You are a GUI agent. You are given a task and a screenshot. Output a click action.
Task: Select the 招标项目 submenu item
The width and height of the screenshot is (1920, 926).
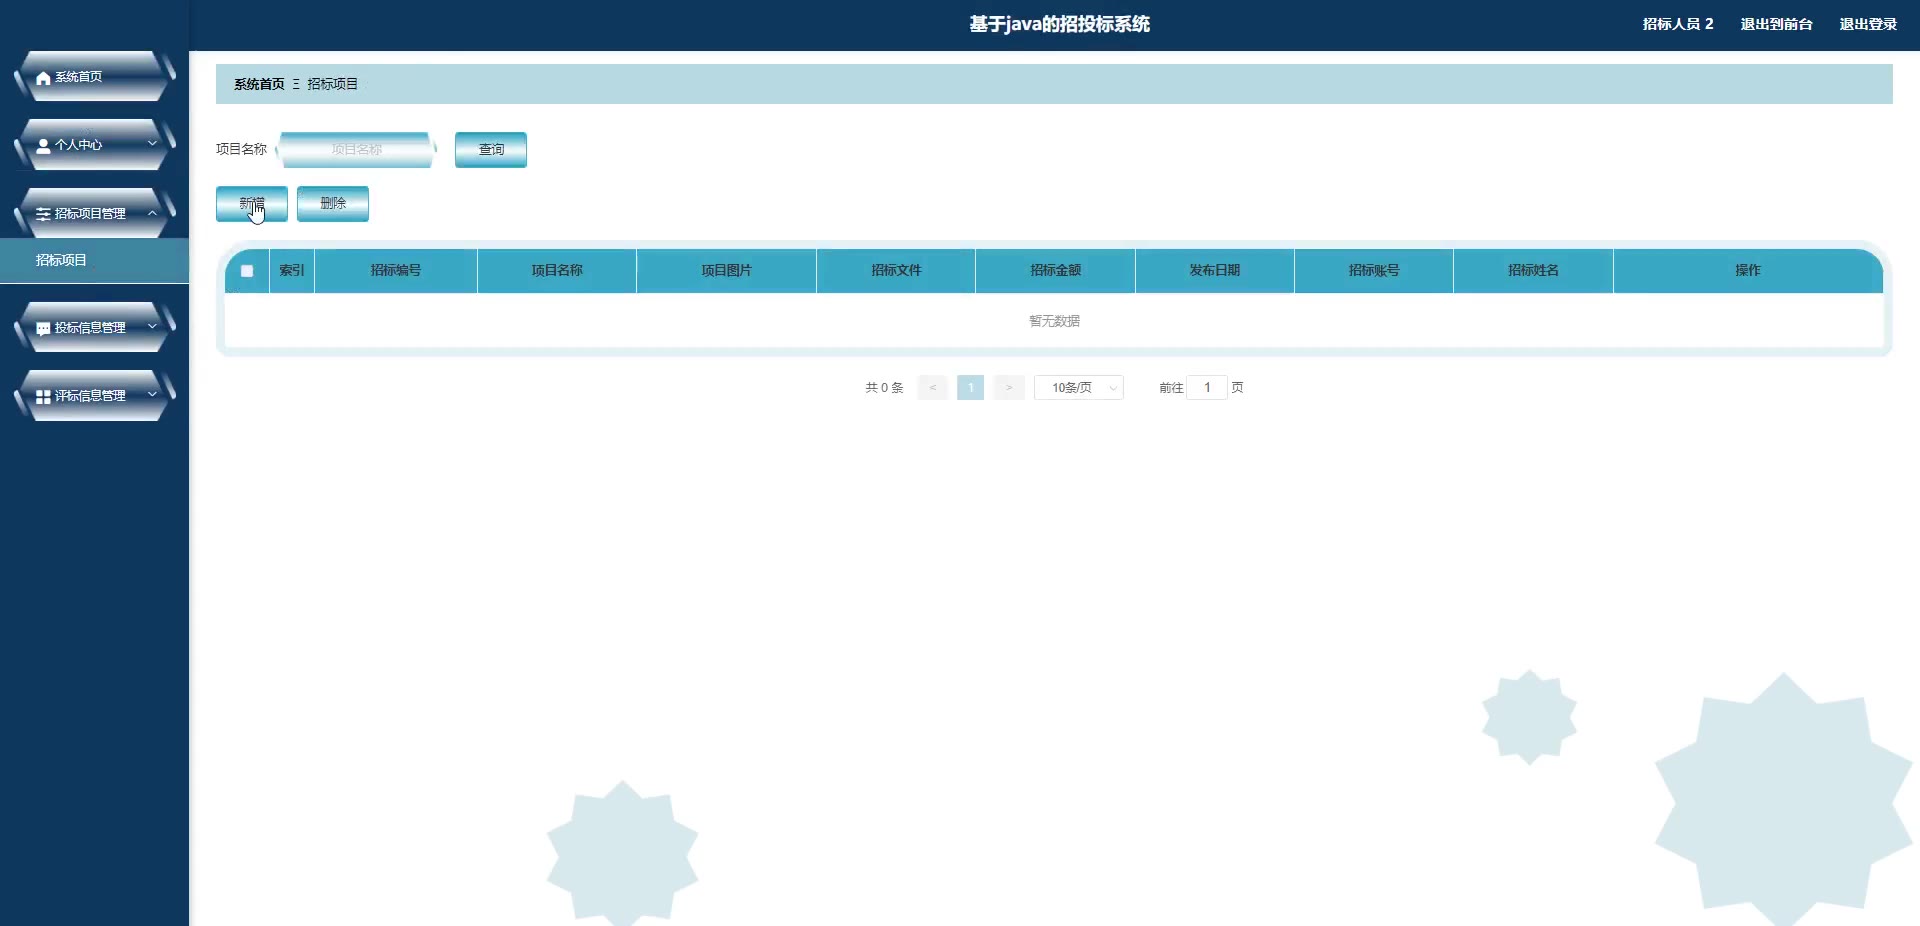[x=94, y=260]
